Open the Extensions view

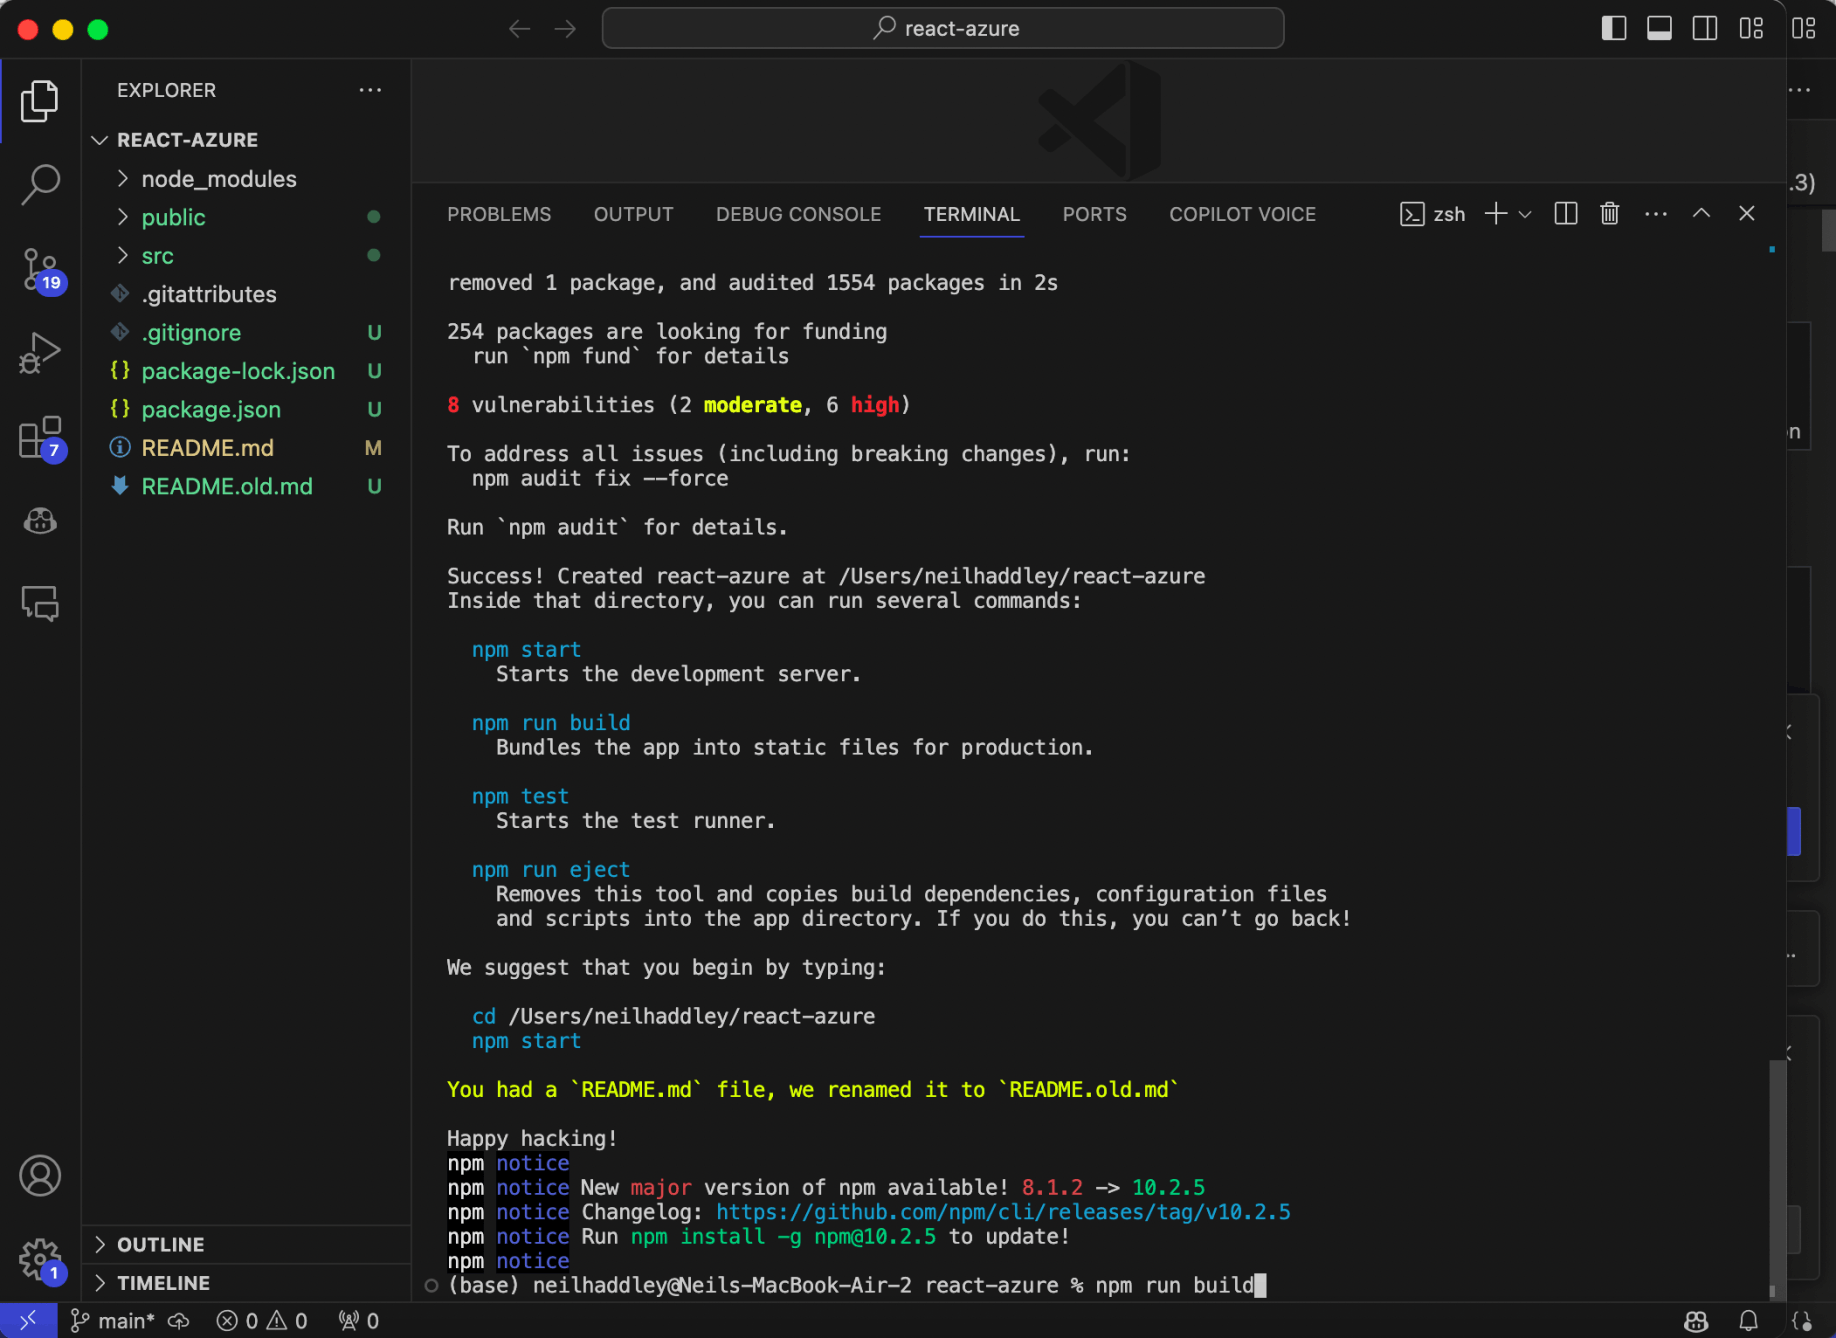(40, 438)
